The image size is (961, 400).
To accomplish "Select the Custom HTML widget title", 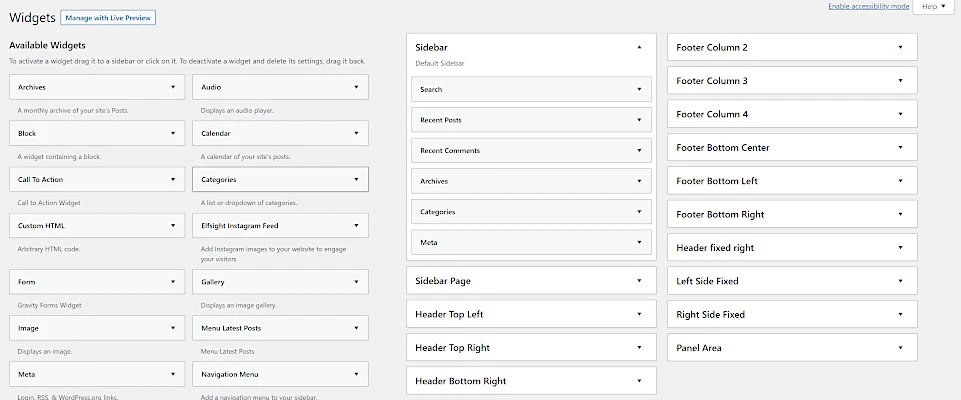I will pyautogui.click(x=41, y=225).
